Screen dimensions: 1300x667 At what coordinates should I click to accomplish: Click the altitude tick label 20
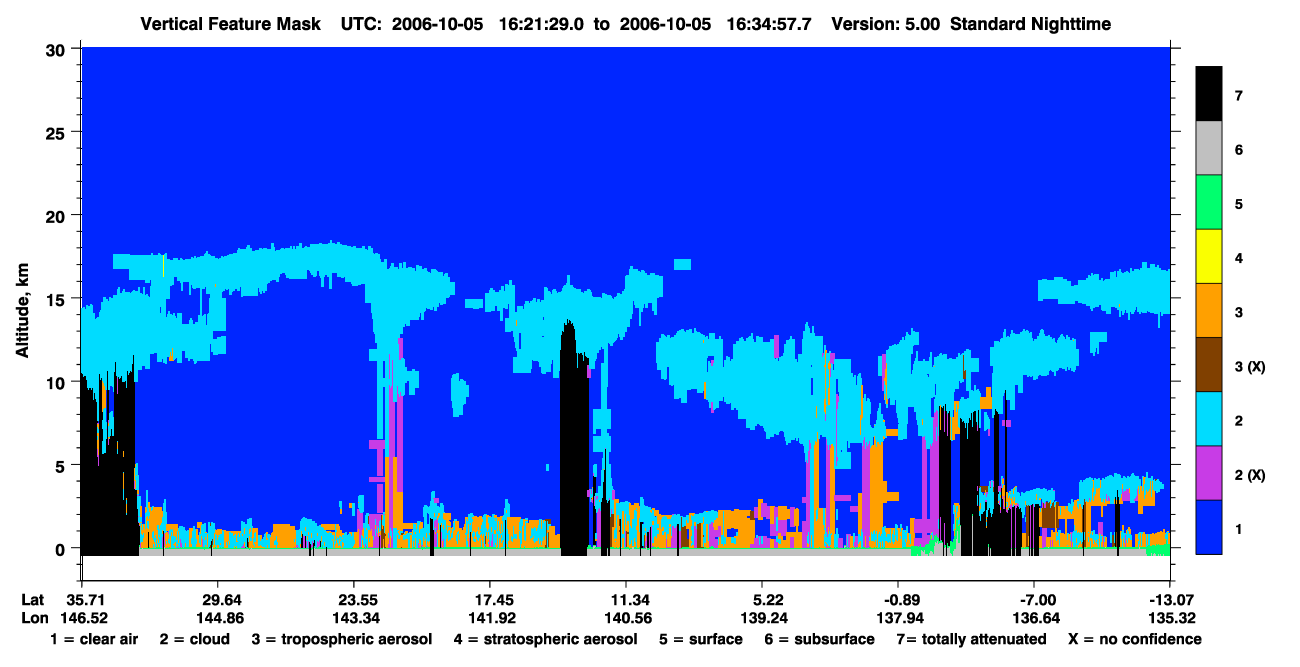click(58, 215)
